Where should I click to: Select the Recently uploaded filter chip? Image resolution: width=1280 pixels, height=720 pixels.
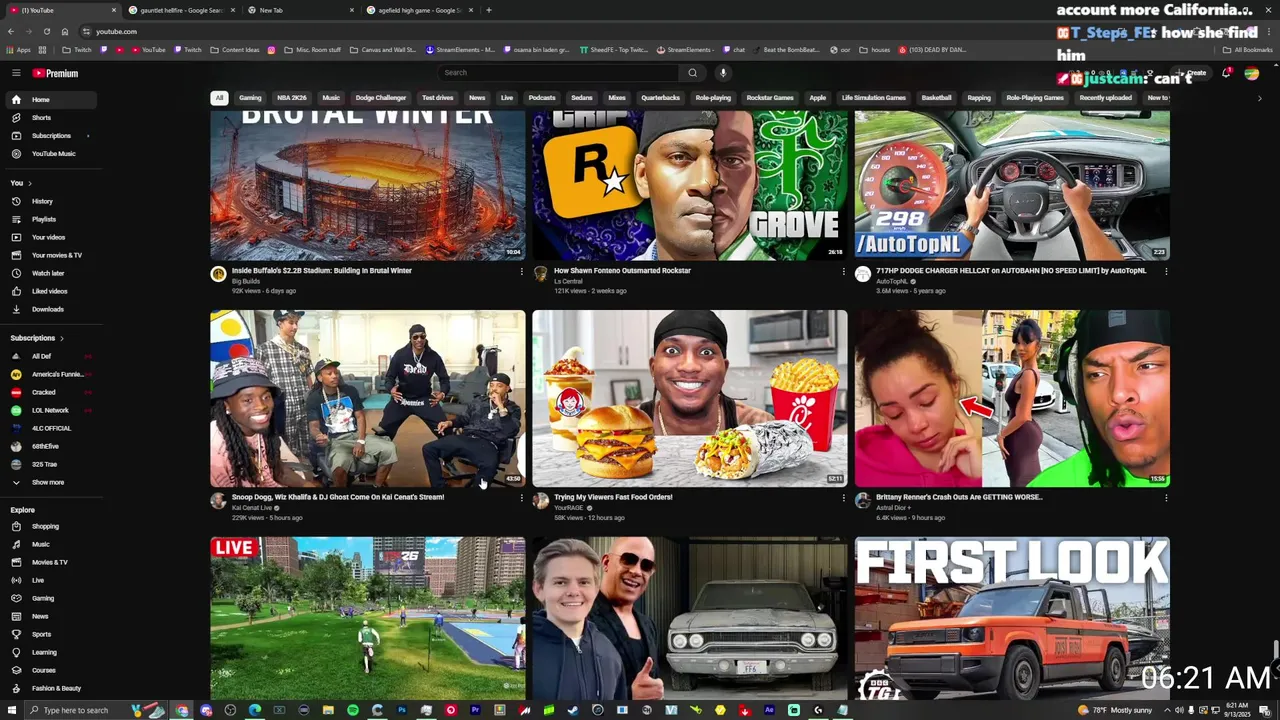(1105, 98)
